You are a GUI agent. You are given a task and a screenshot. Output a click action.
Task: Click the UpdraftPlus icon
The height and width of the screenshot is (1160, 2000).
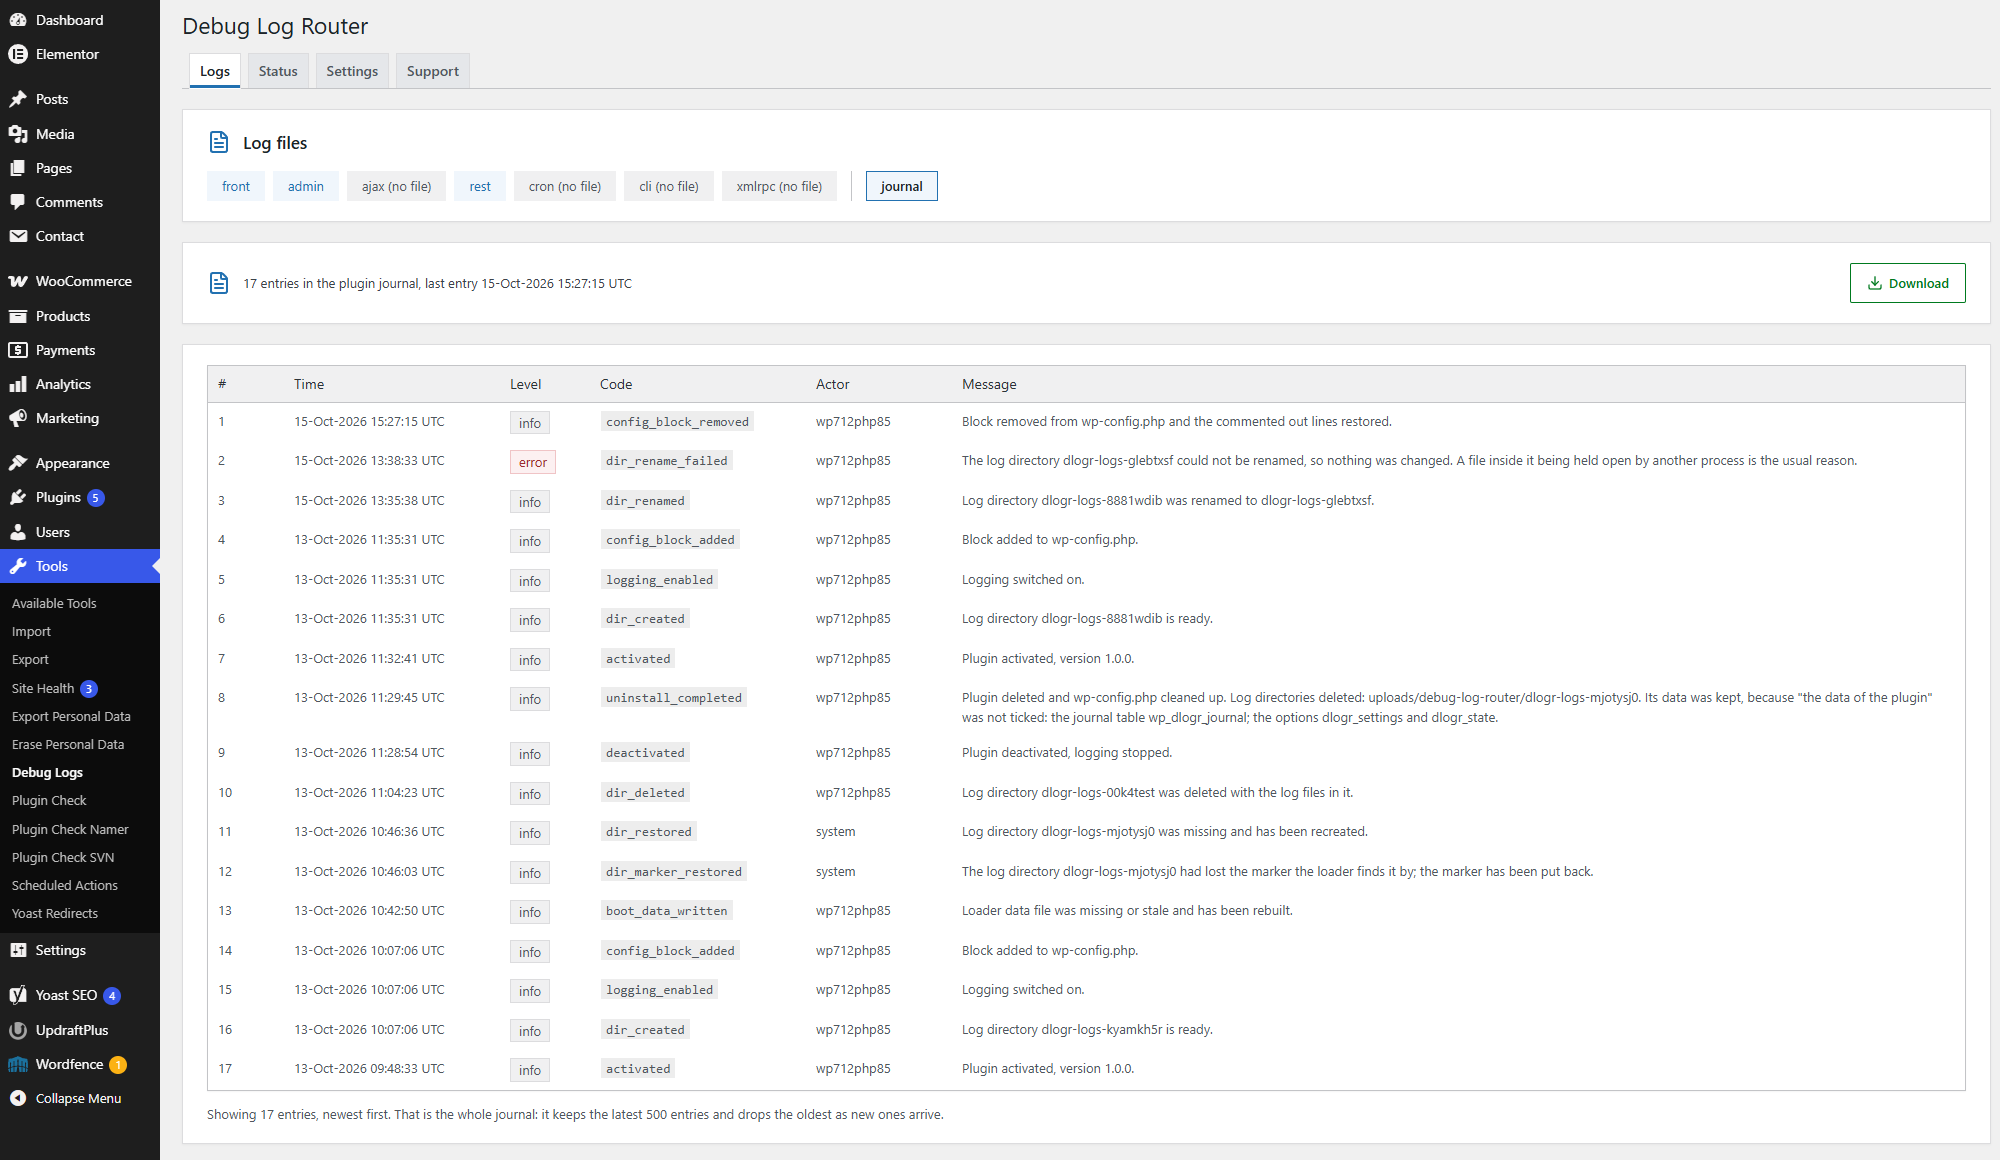tap(18, 1030)
